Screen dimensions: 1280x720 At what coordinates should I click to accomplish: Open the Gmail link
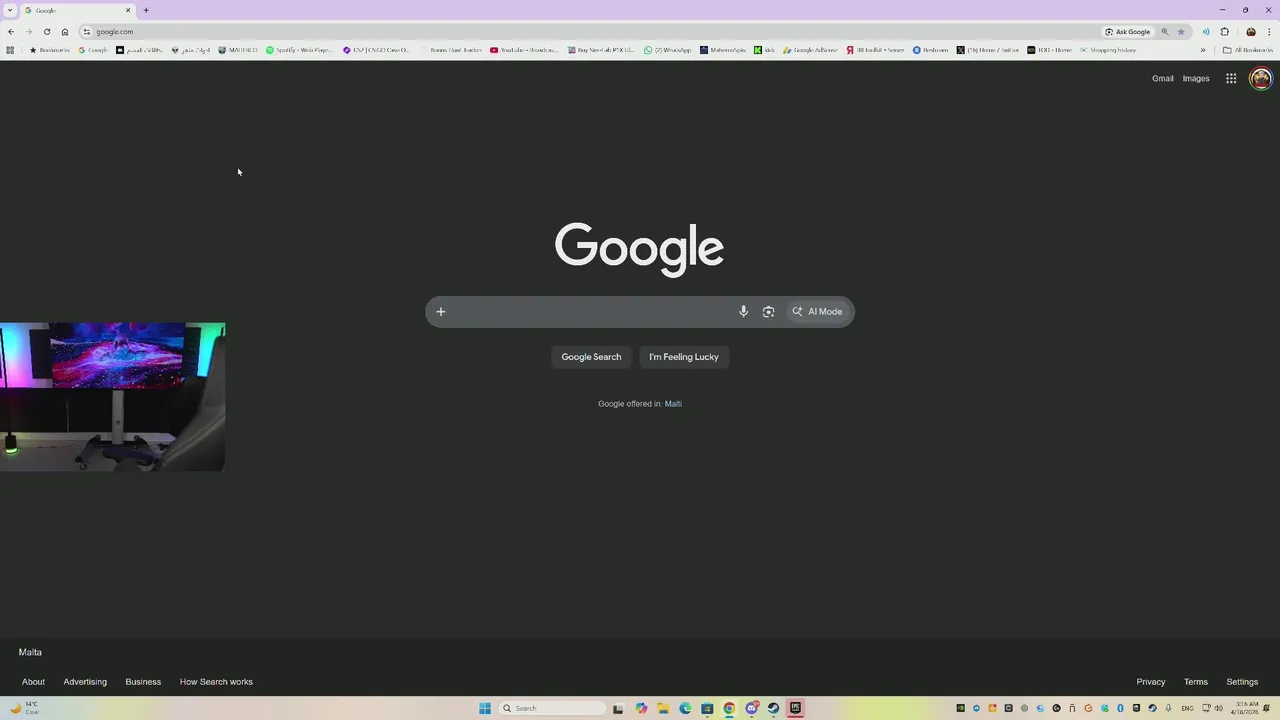pos(1162,79)
